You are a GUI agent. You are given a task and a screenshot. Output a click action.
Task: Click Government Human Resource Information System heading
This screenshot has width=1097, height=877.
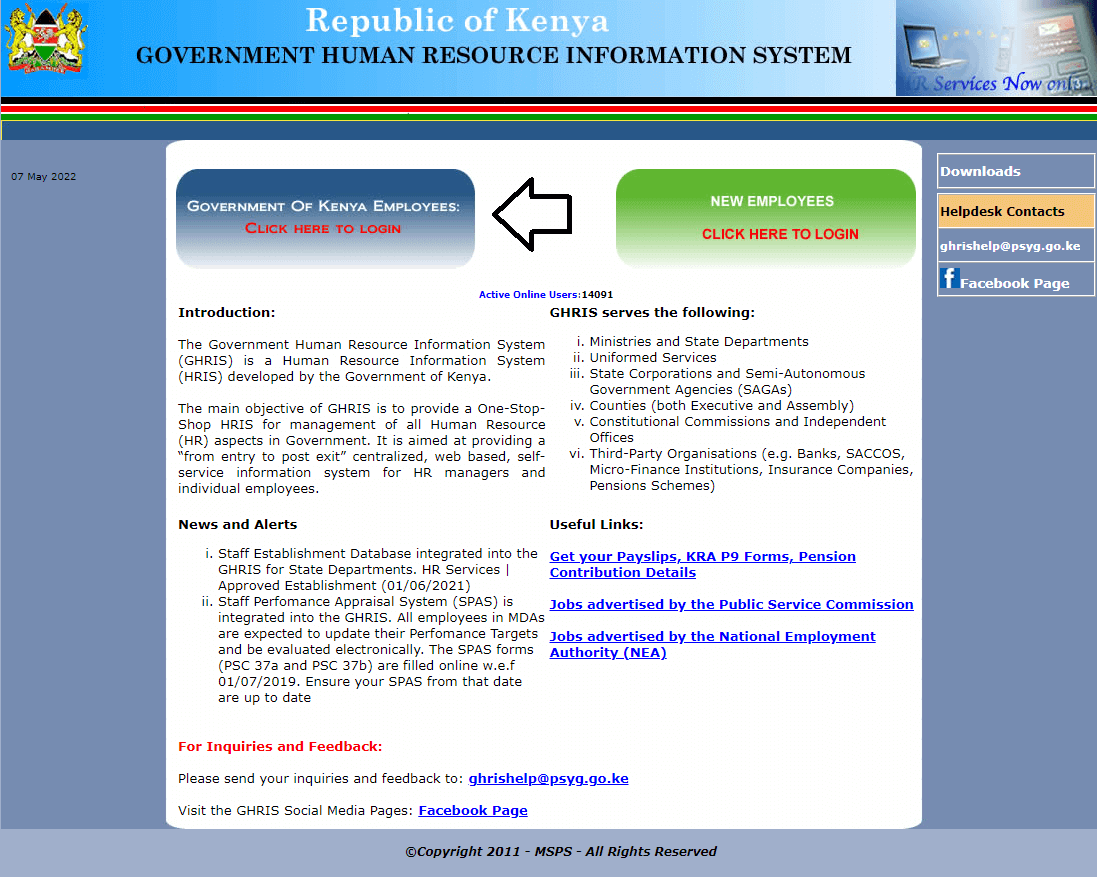point(493,55)
